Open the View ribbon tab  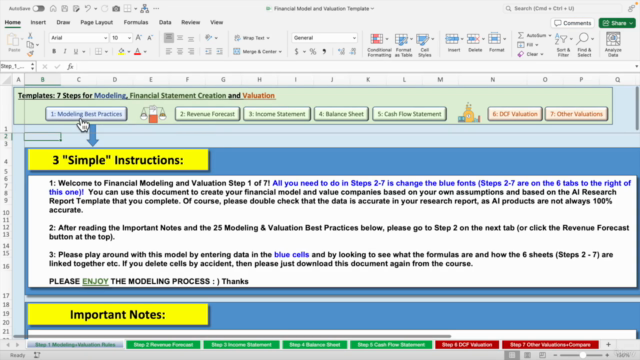pyautogui.click(x=216, y=22)
